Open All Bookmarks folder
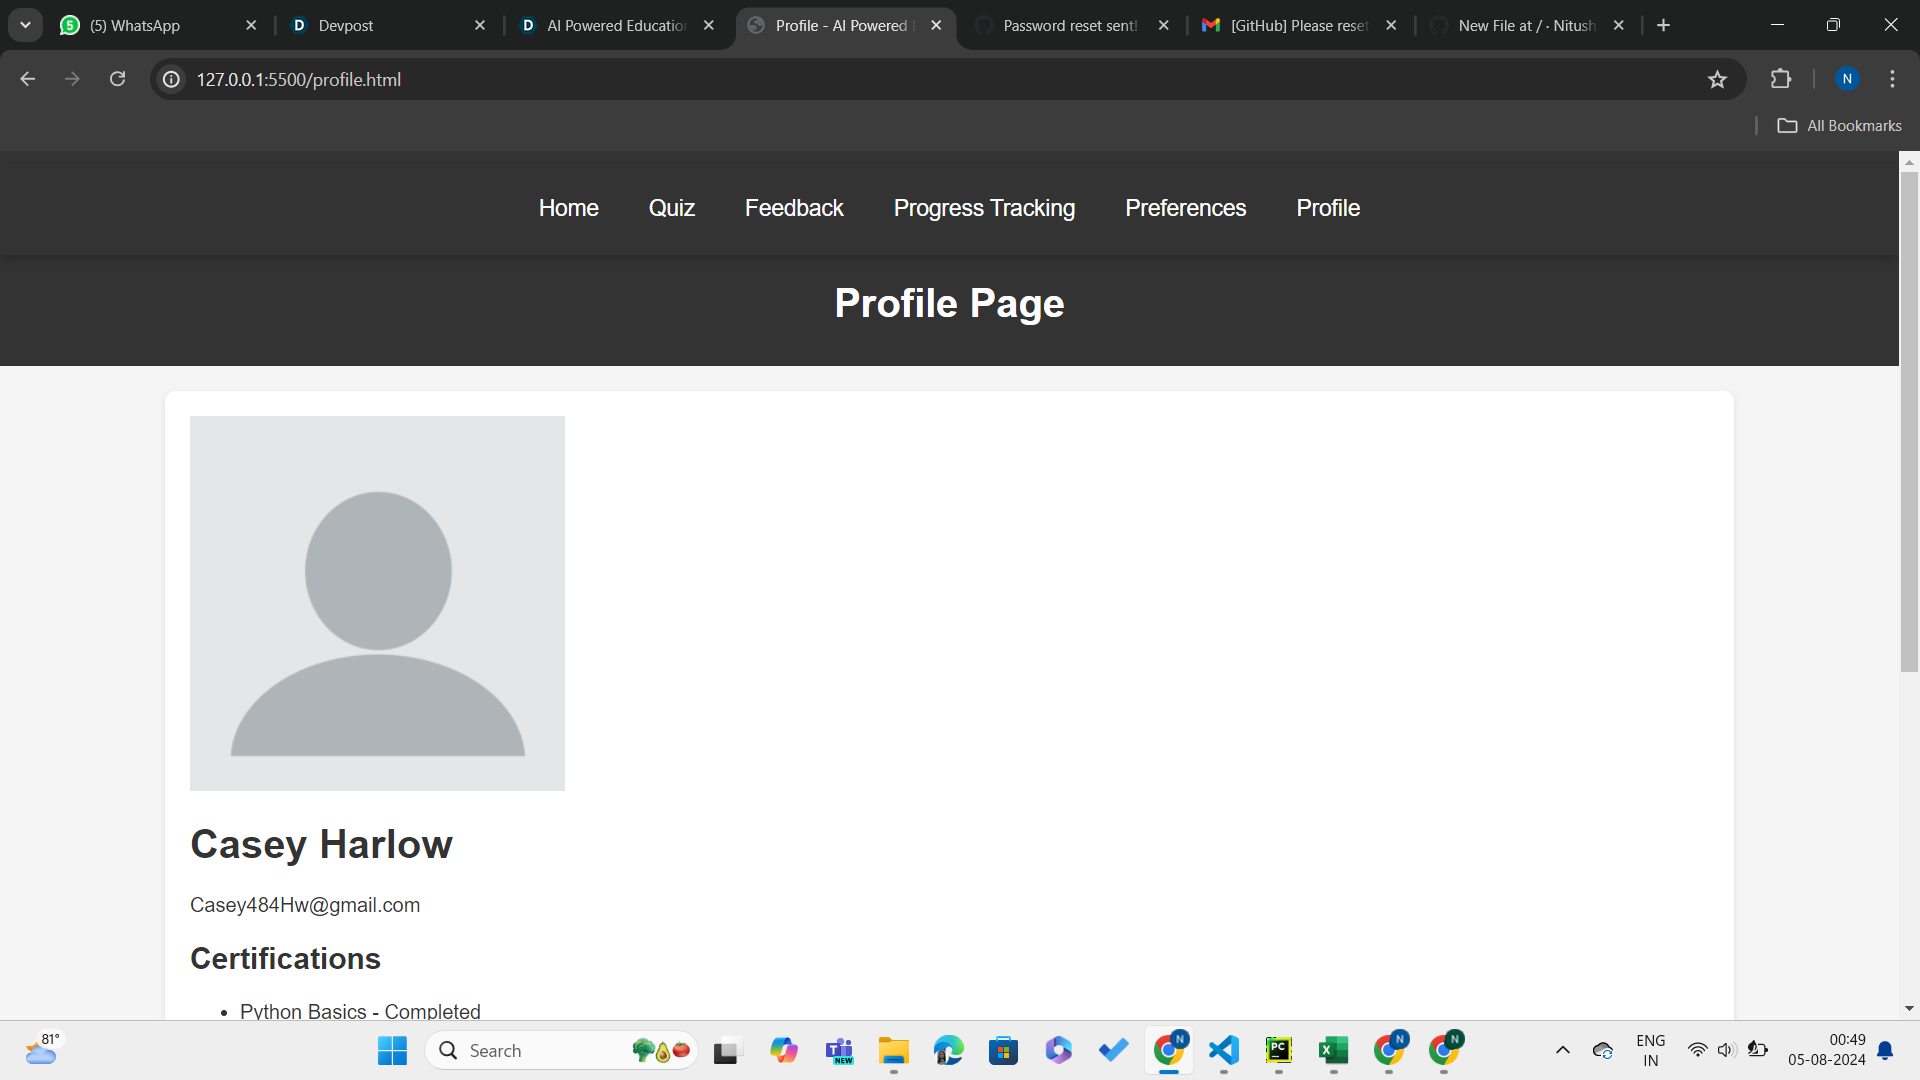 tap(1840, 126)
